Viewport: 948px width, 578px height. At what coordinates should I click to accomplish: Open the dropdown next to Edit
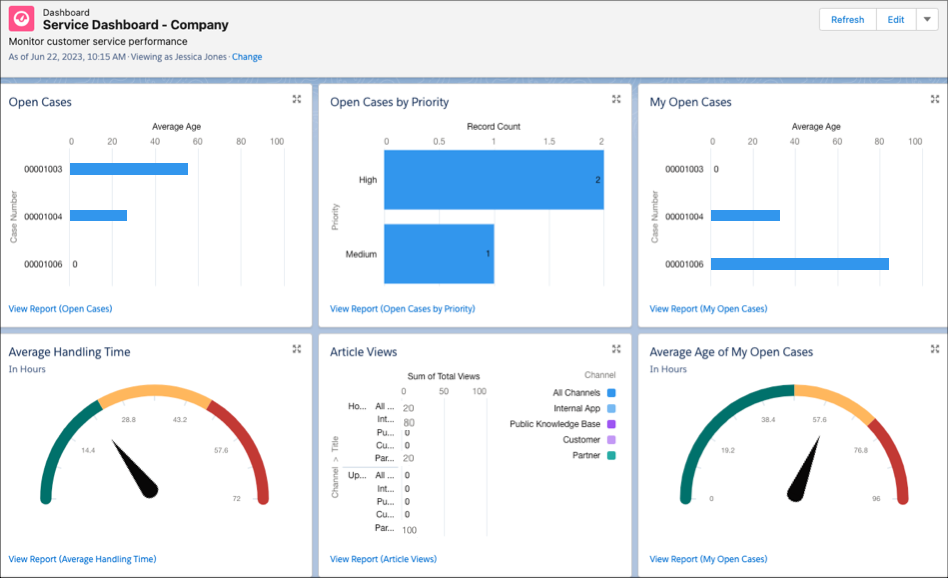coord(928,19)
